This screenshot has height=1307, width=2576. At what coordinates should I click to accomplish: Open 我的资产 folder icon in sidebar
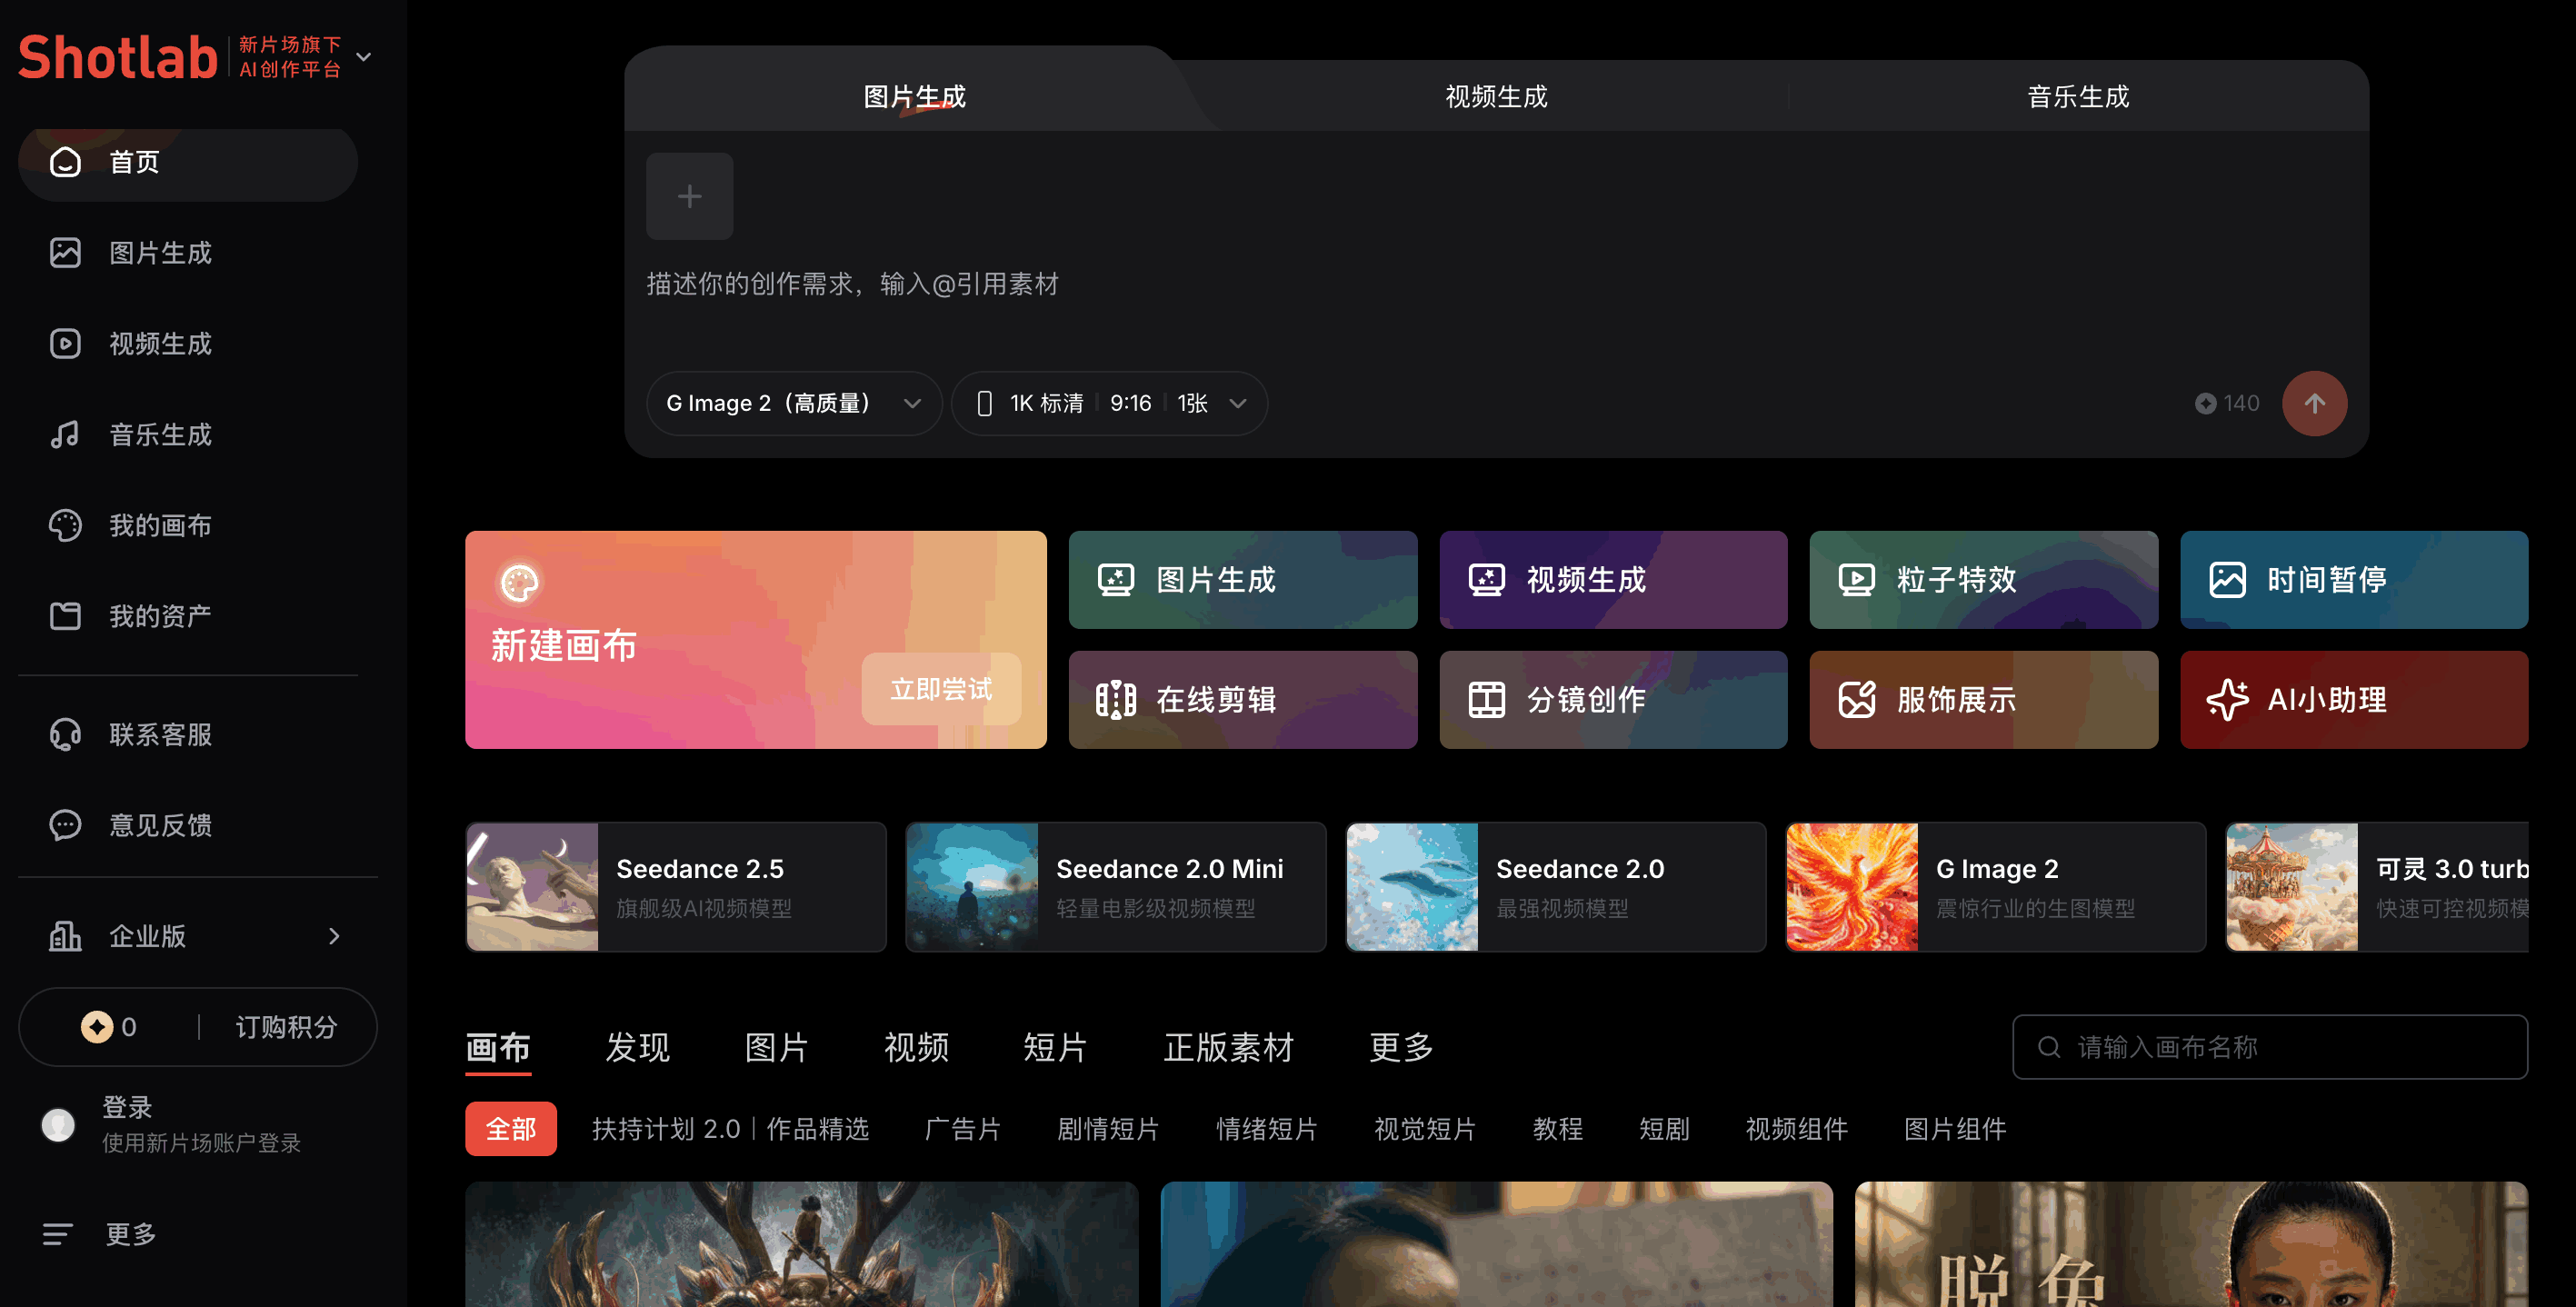click(x=65, y=616)
